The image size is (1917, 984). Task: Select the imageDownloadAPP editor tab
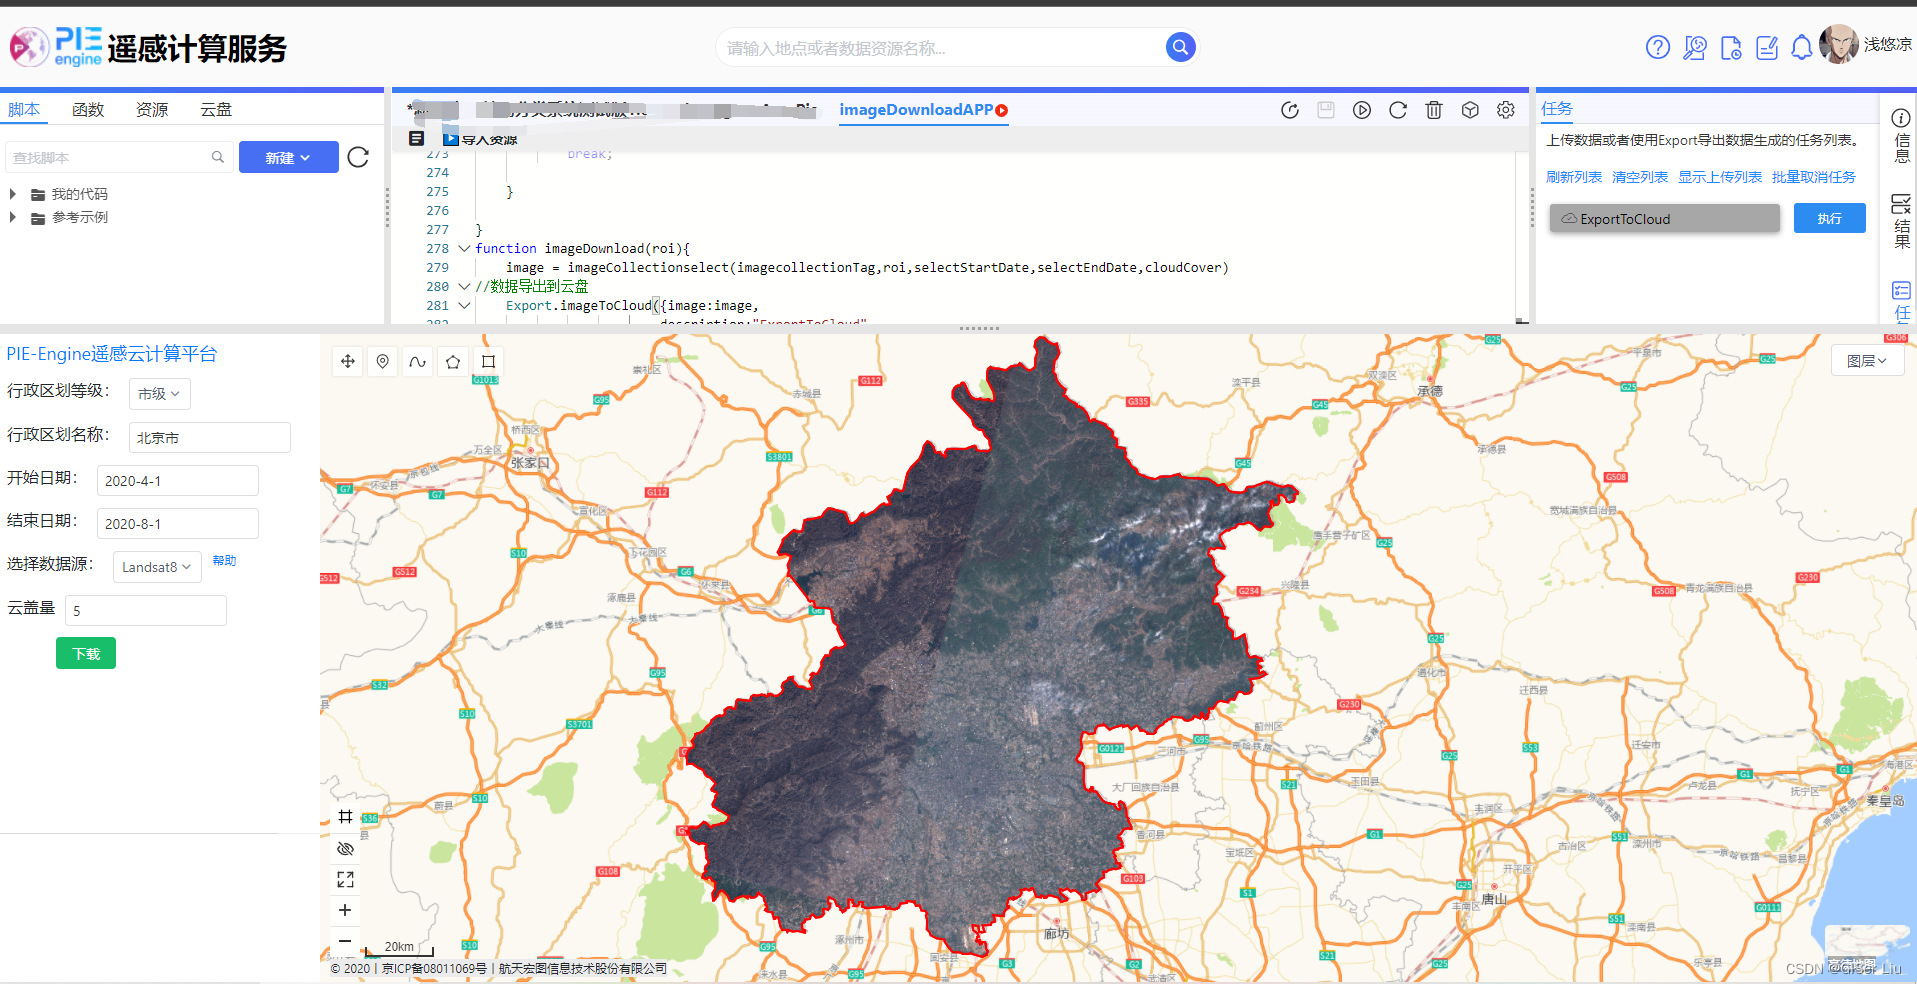pyautogui.click(x=923, y=110)
